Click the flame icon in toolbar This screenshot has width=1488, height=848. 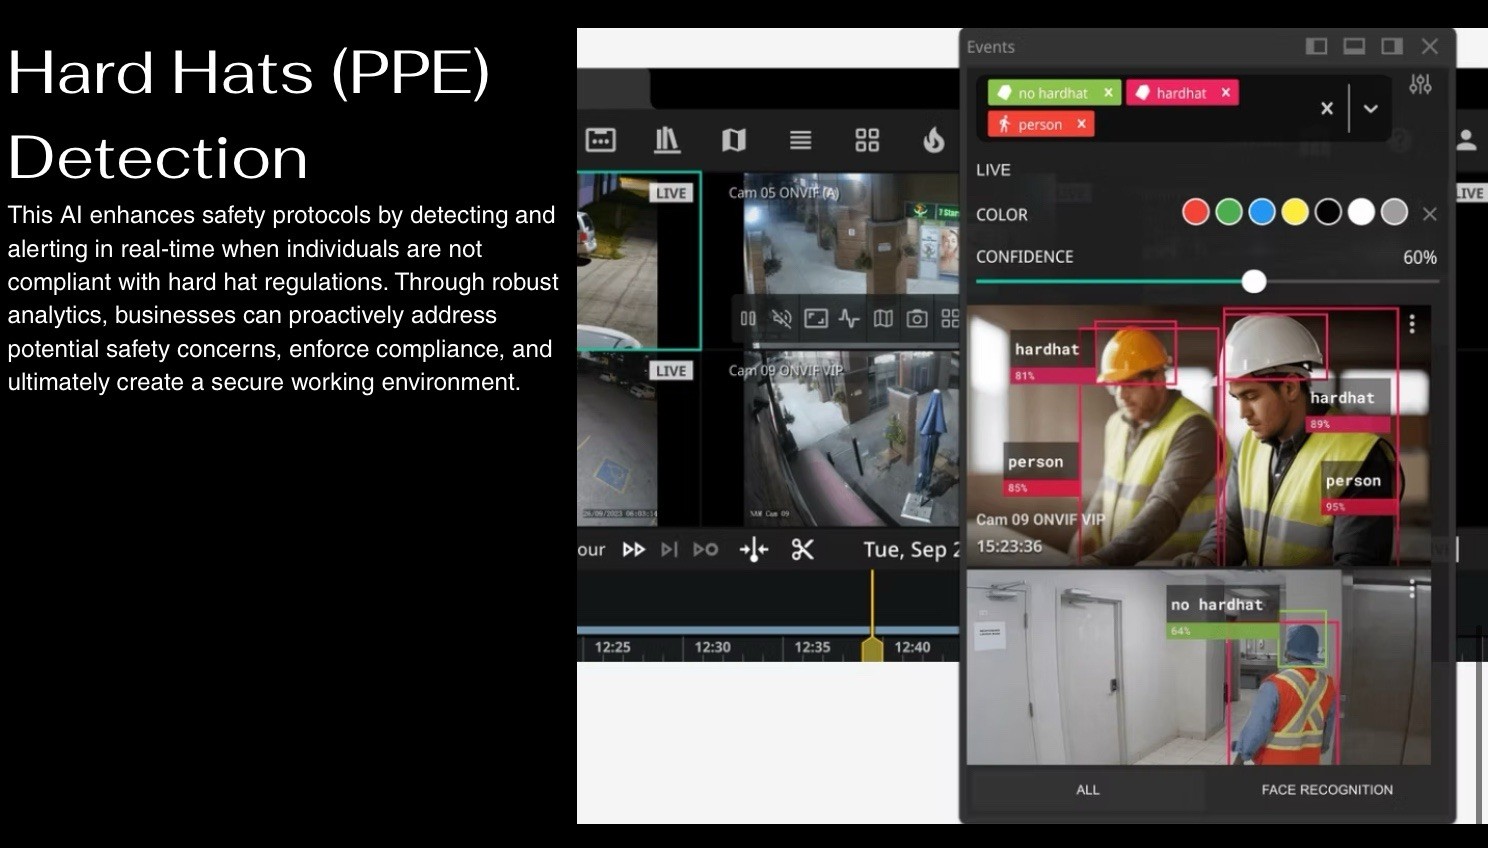click(x=933, y=140)
